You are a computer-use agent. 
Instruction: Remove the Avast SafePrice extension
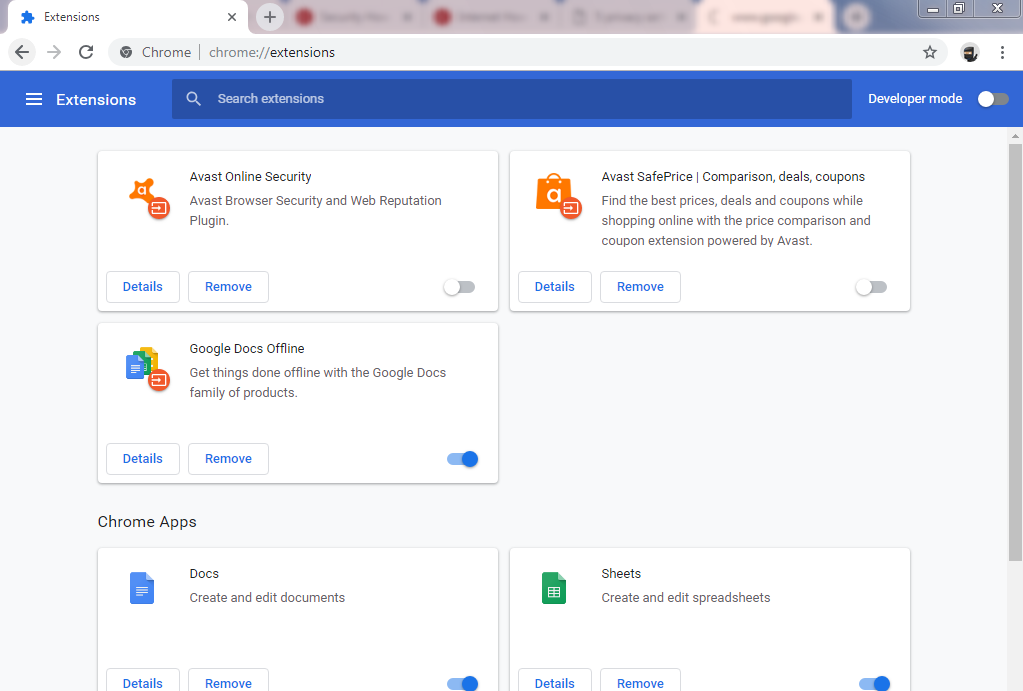[x=640, y=287]
